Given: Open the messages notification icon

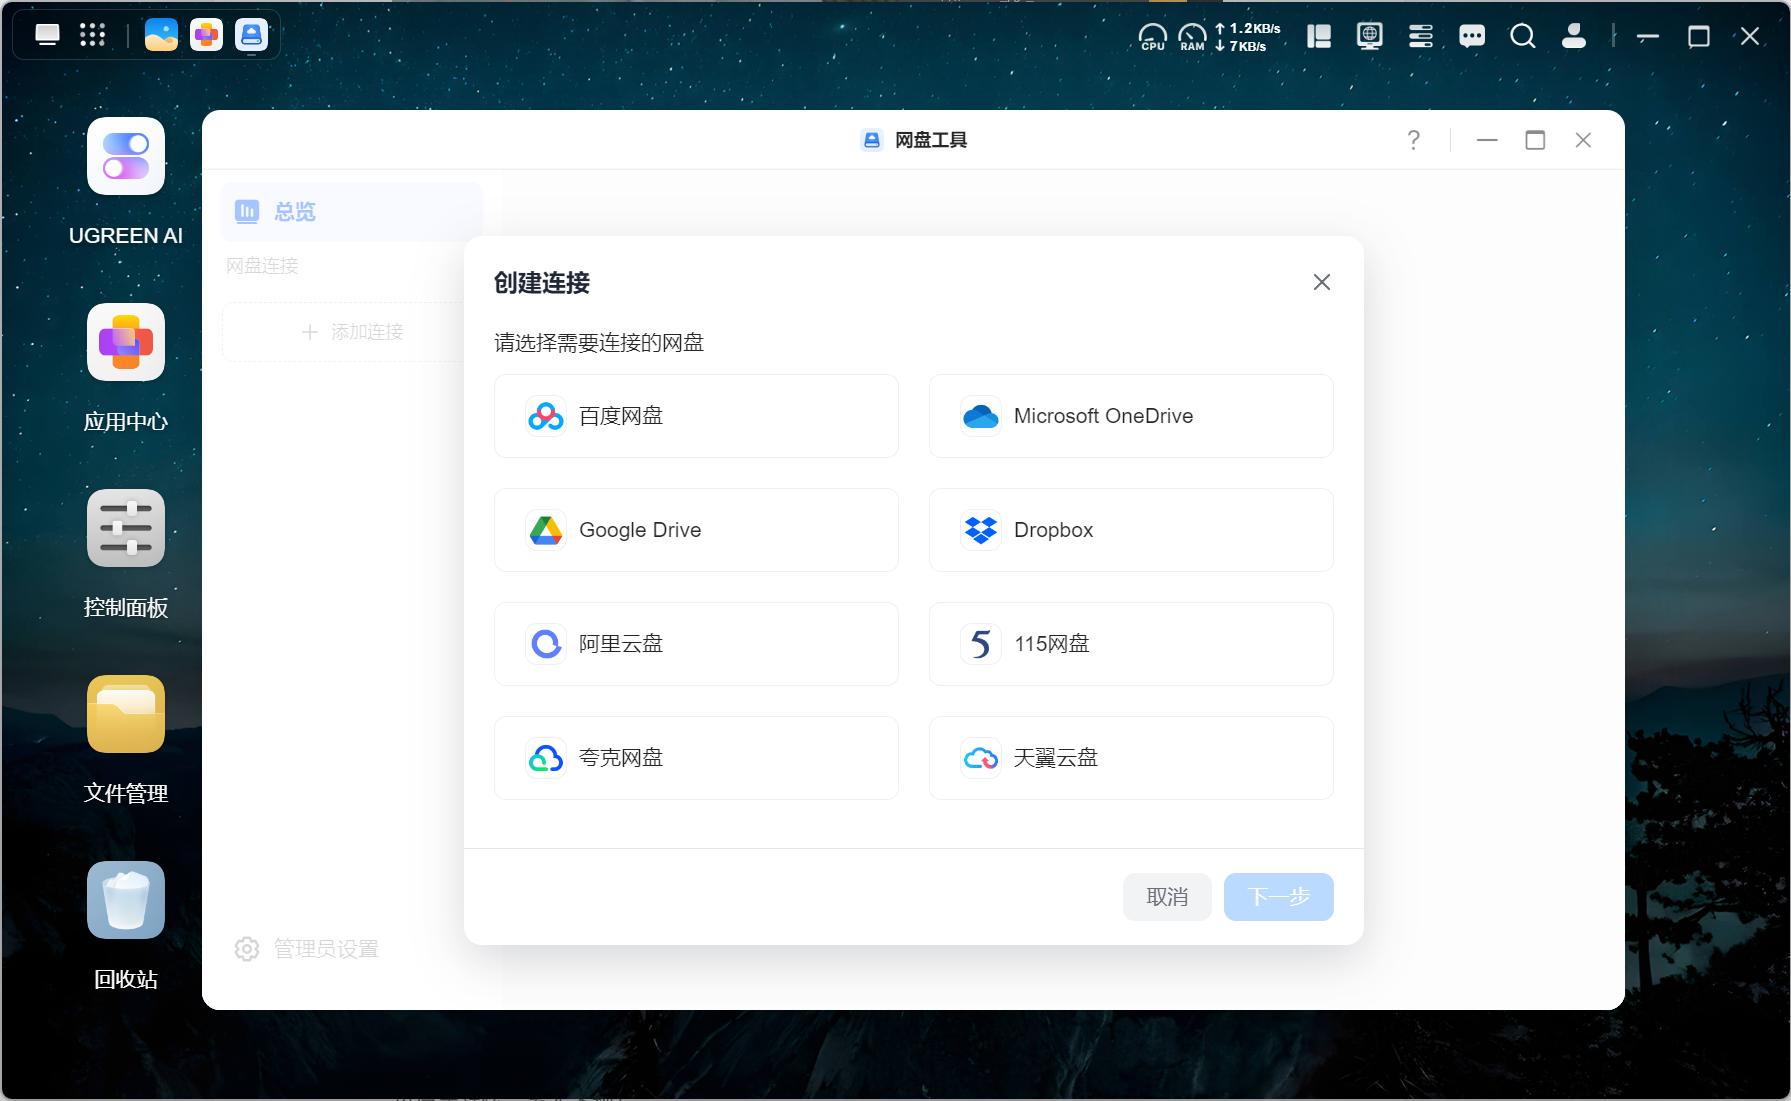Looking at the screenshot, I should pyautogui.click(x=1472, y=37).
